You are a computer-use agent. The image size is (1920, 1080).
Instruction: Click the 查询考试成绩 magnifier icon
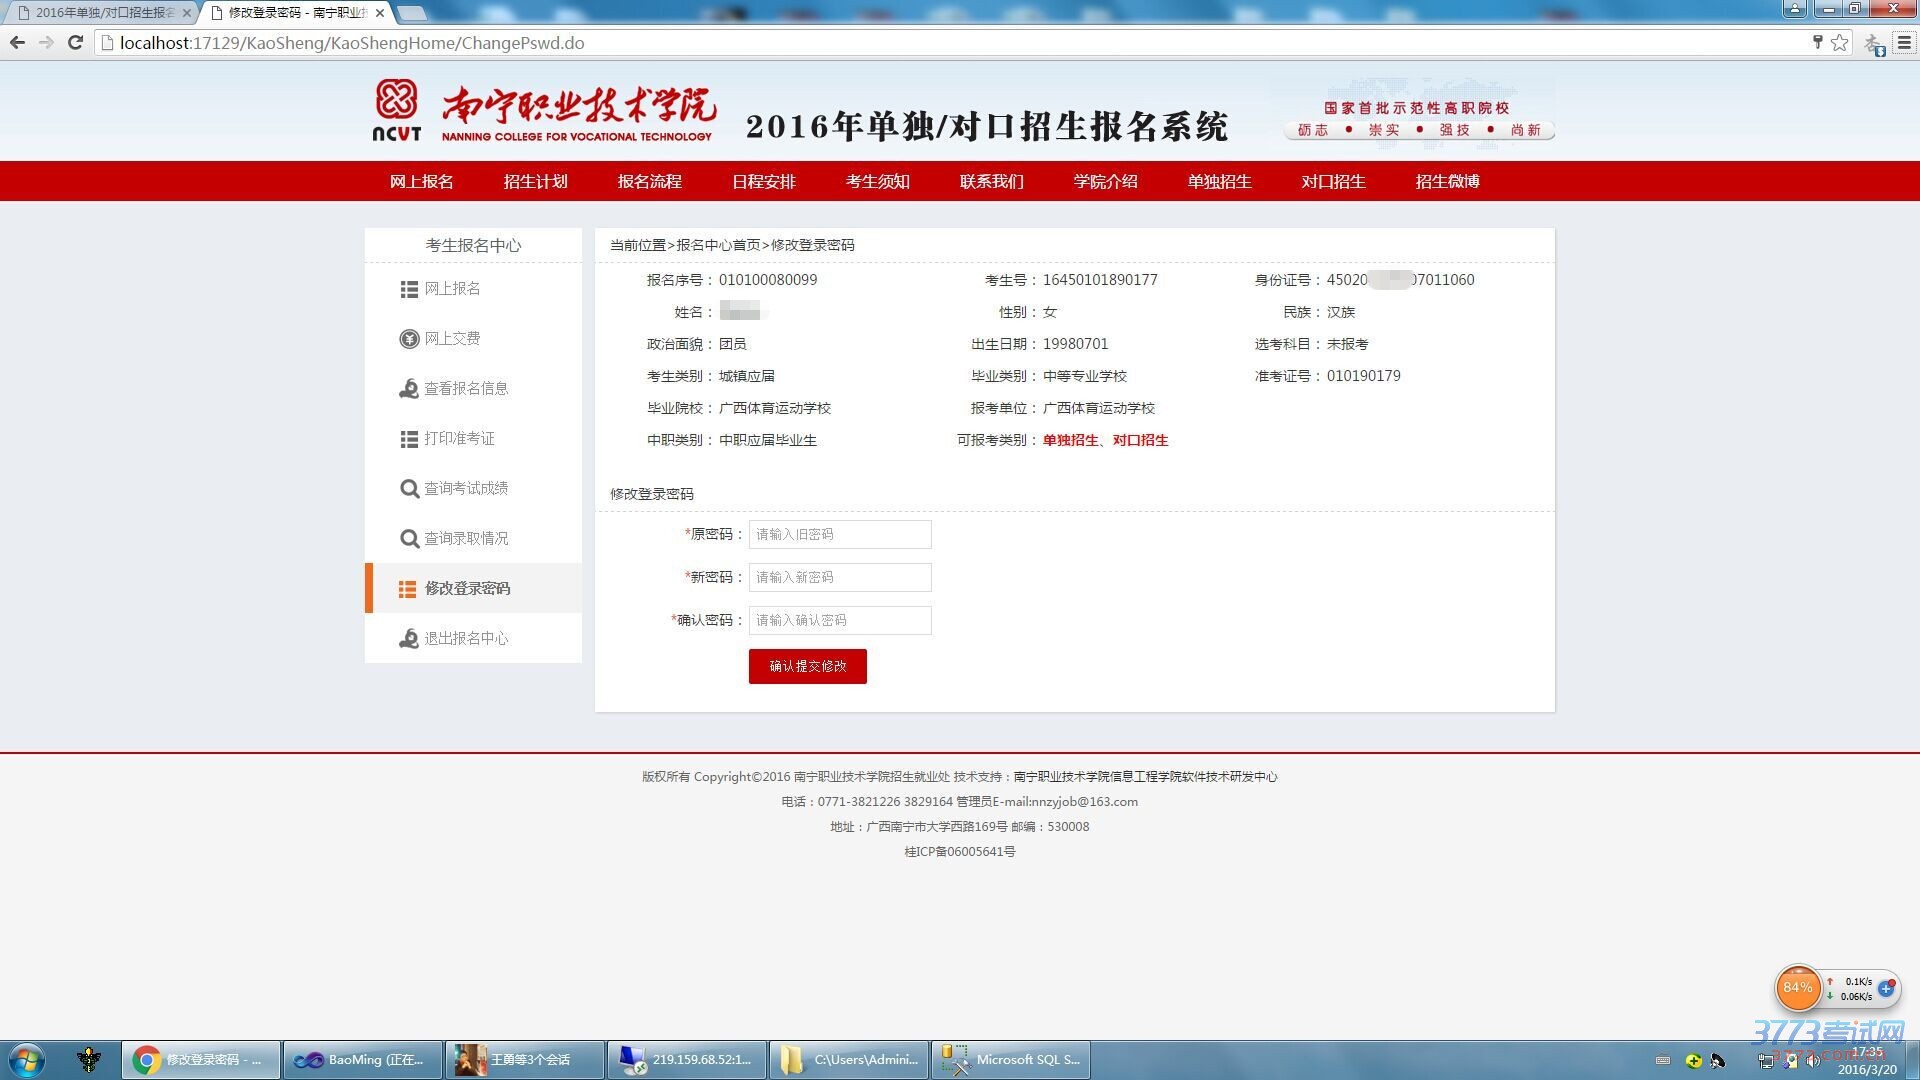click(x=409, y=489)
